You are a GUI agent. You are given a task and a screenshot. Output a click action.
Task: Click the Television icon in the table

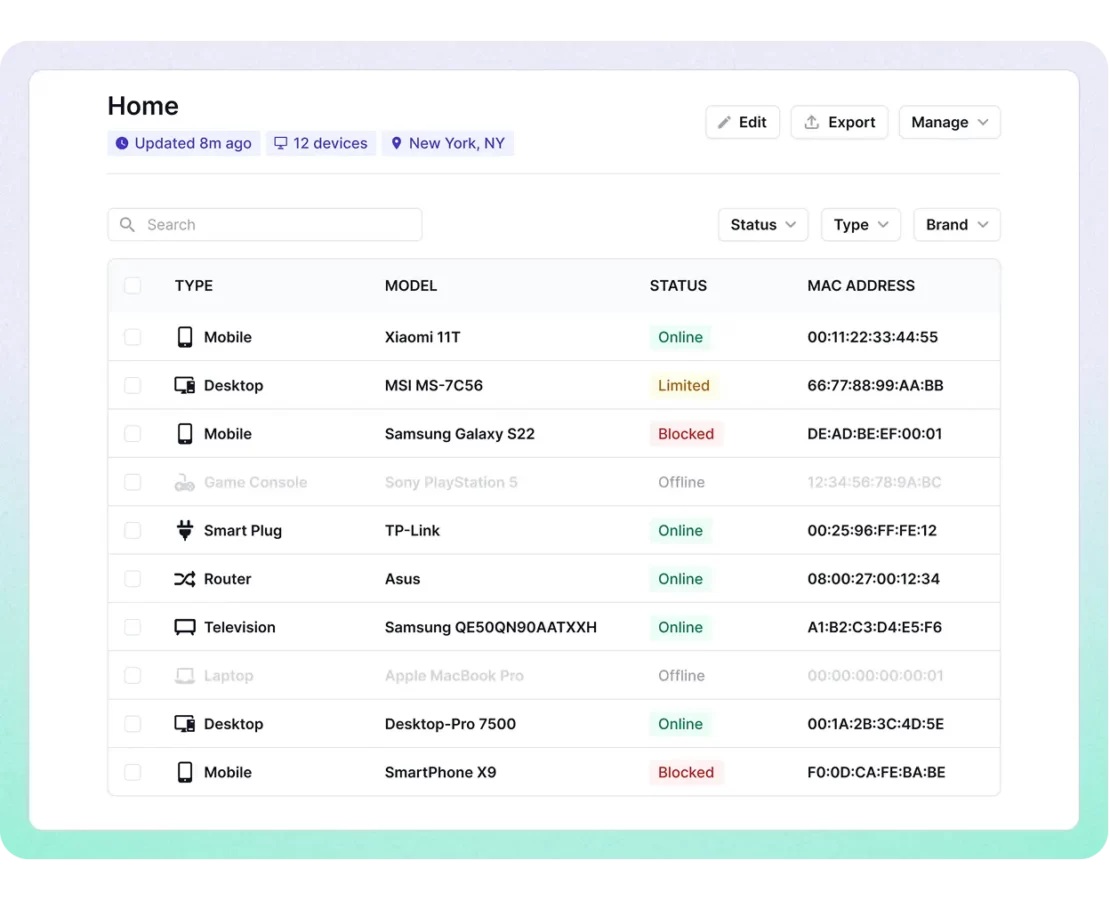tap(184, 628)
